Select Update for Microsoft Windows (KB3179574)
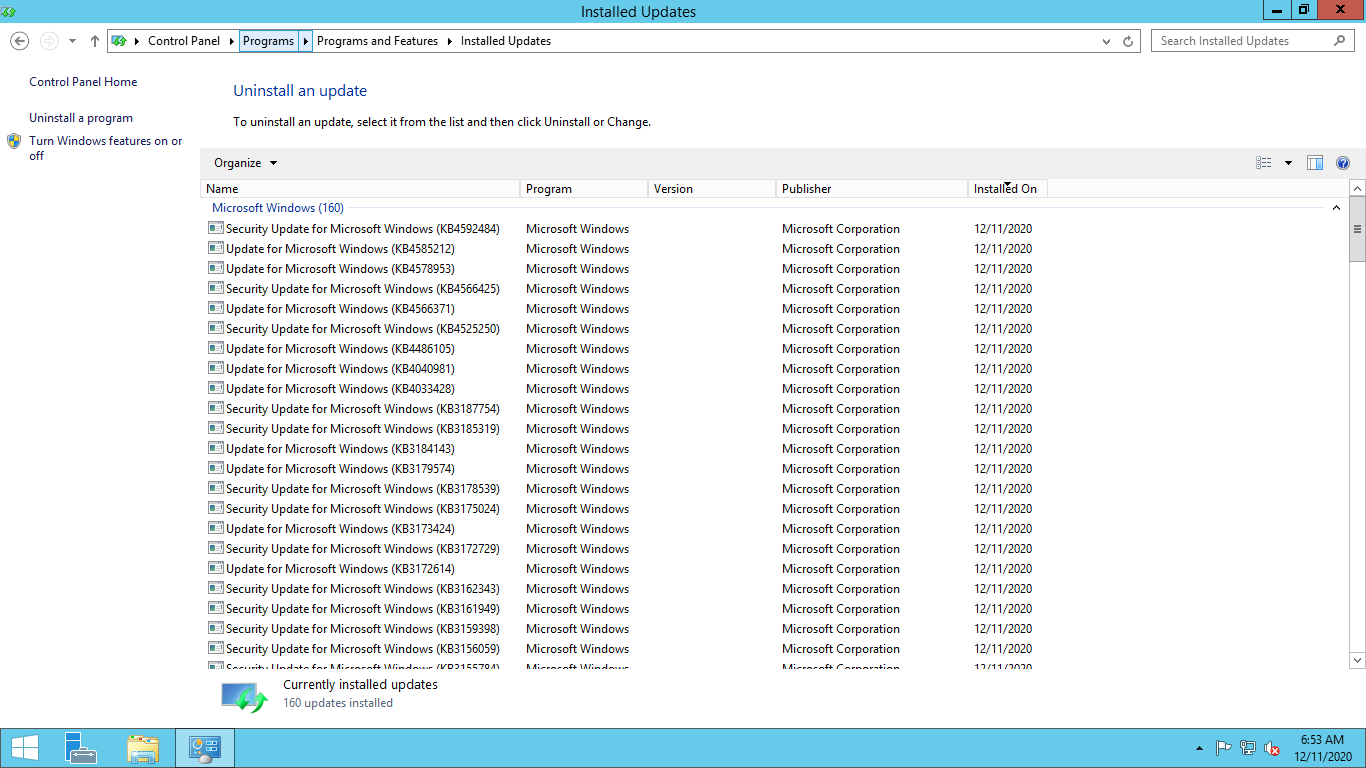This screenshot has height=768, width=1366. 340,469
